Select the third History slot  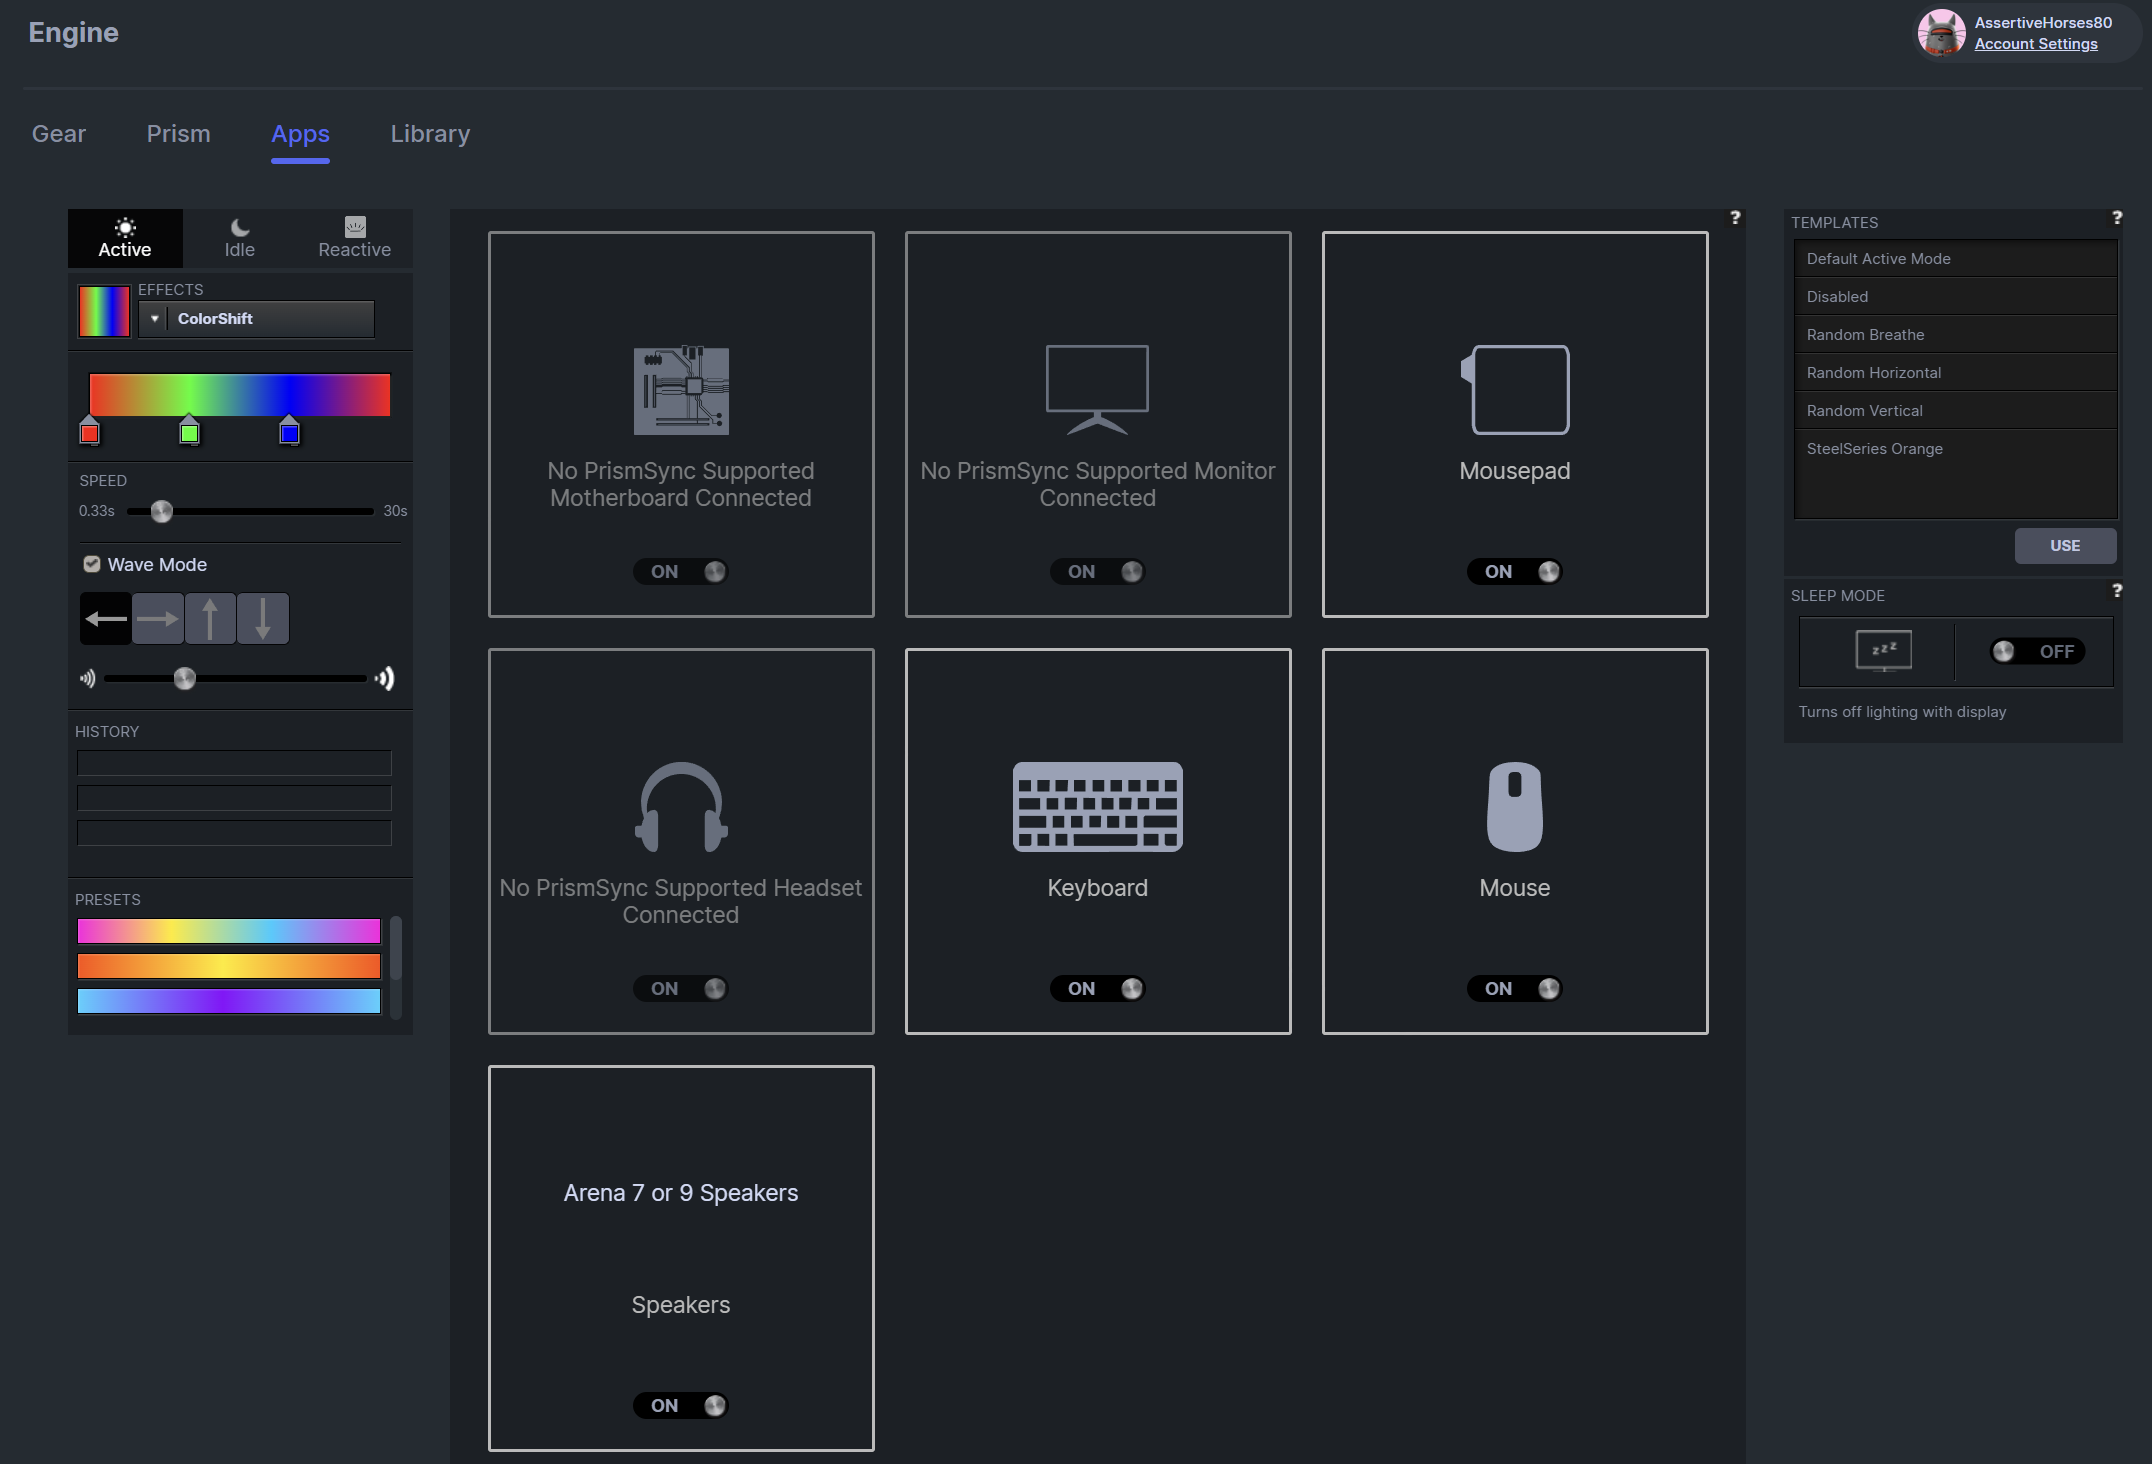tap(234, 833)
